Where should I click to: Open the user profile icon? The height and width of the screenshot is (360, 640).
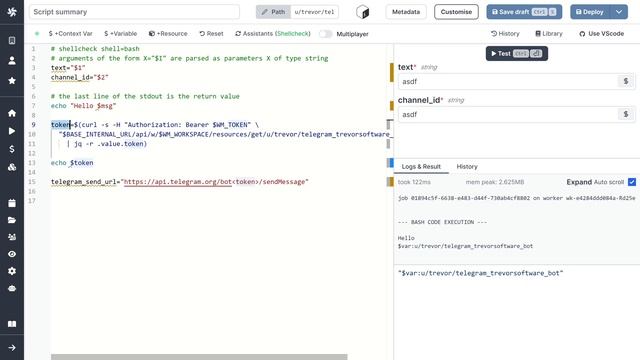click(x=12, y=61)
